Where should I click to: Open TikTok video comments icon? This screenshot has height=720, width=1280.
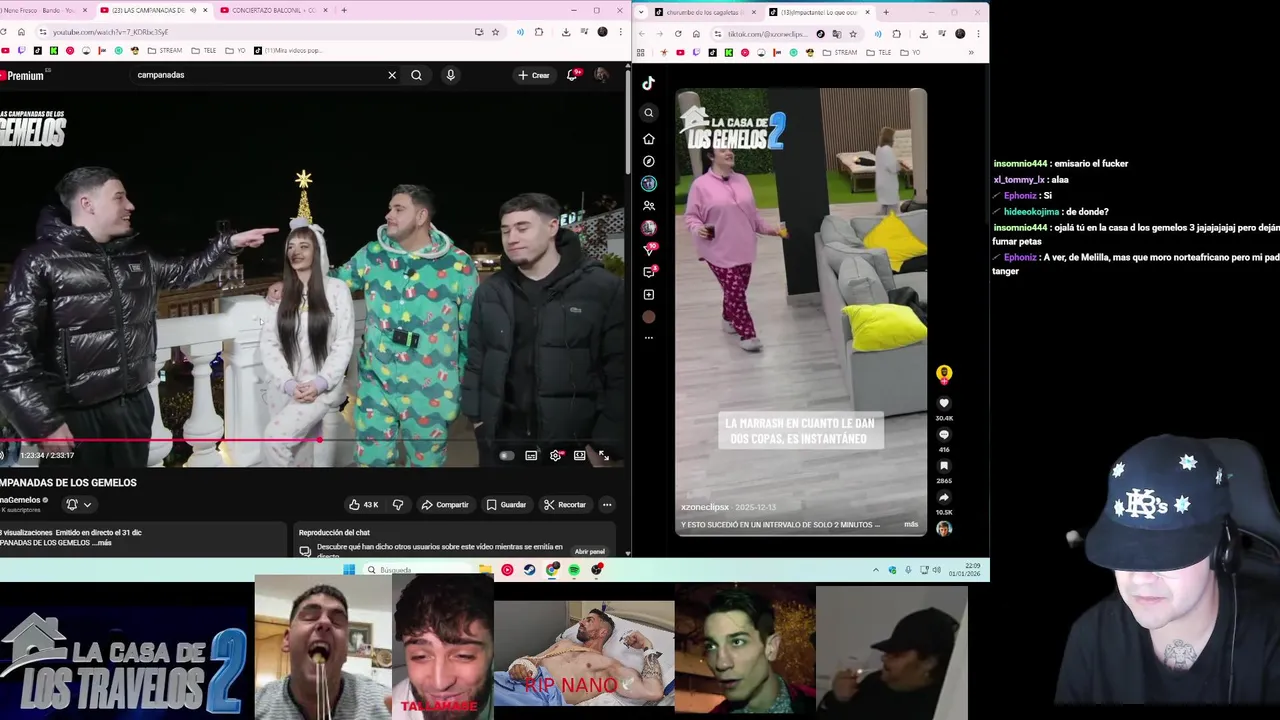click(x=943, y=435)
